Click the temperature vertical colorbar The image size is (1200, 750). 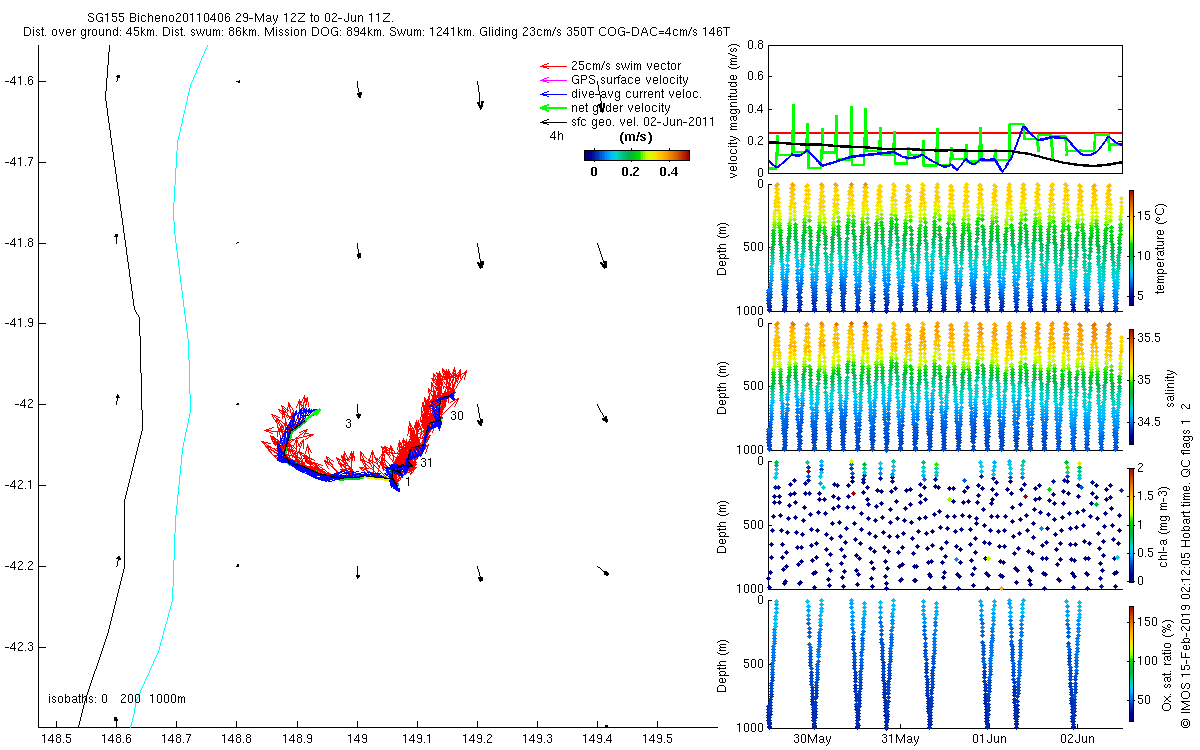tap(1131, 246)
